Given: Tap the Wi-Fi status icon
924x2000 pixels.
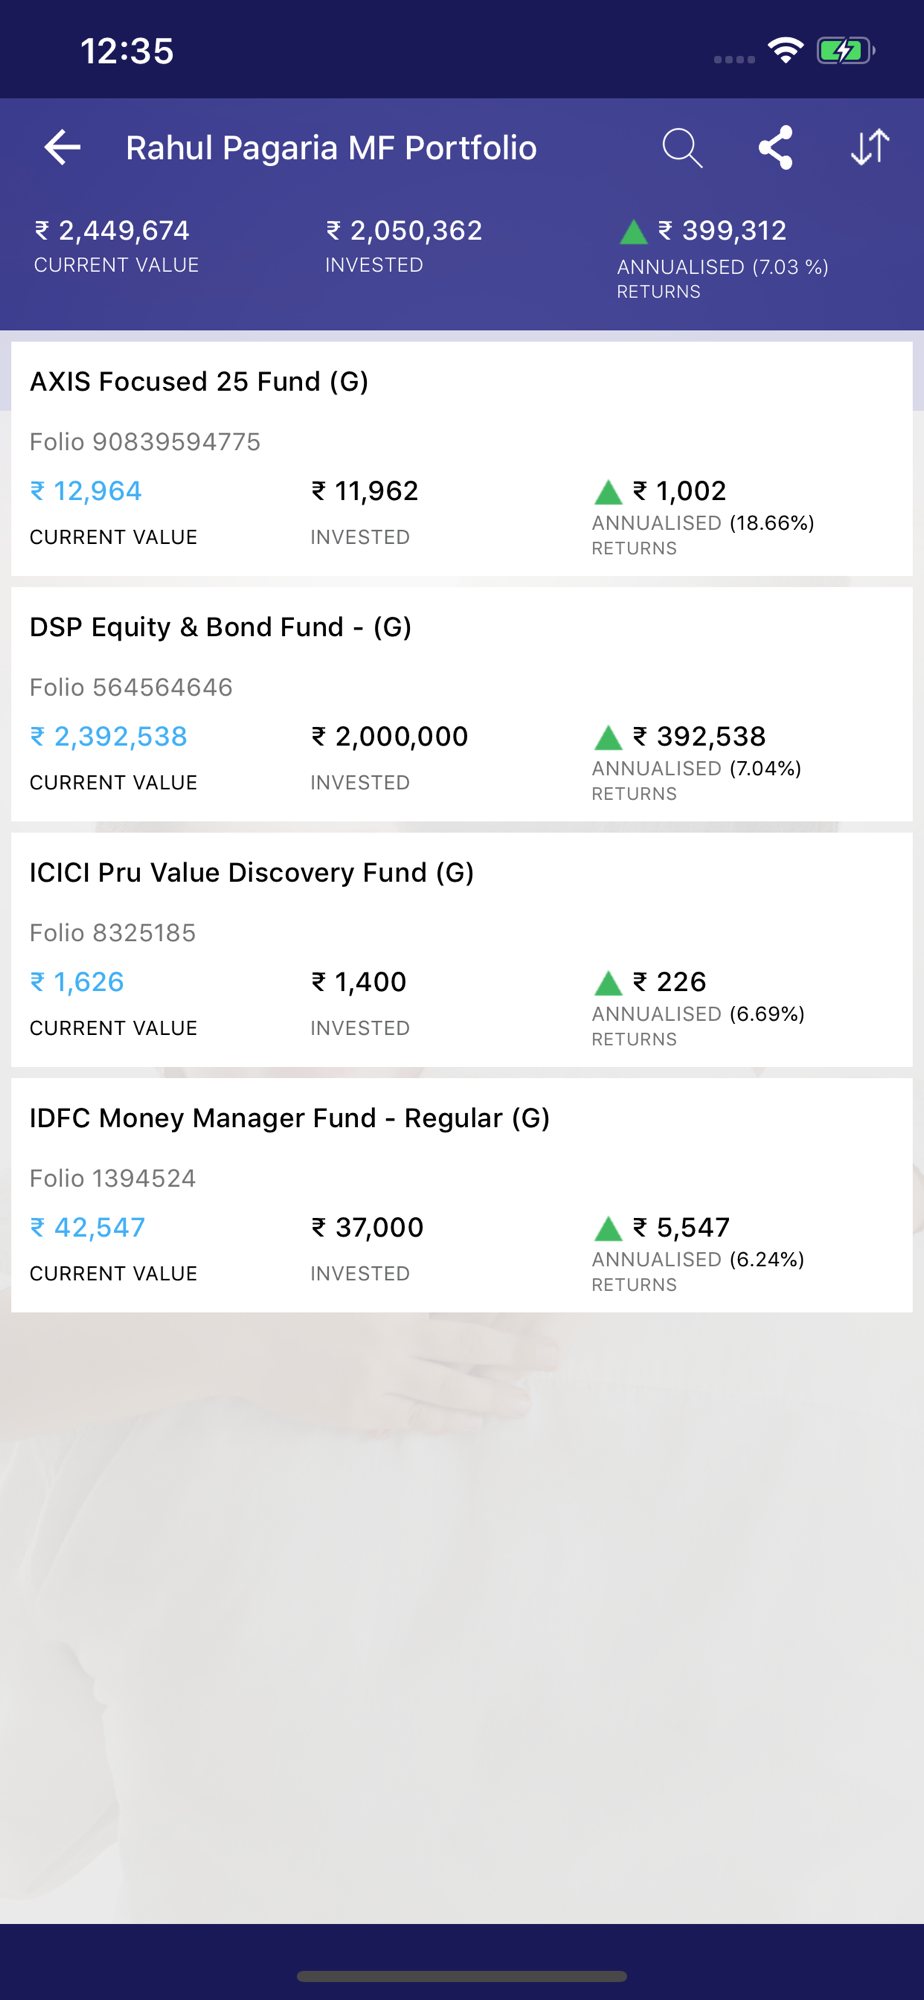Looking at the screenshot, I should [786, 50].
